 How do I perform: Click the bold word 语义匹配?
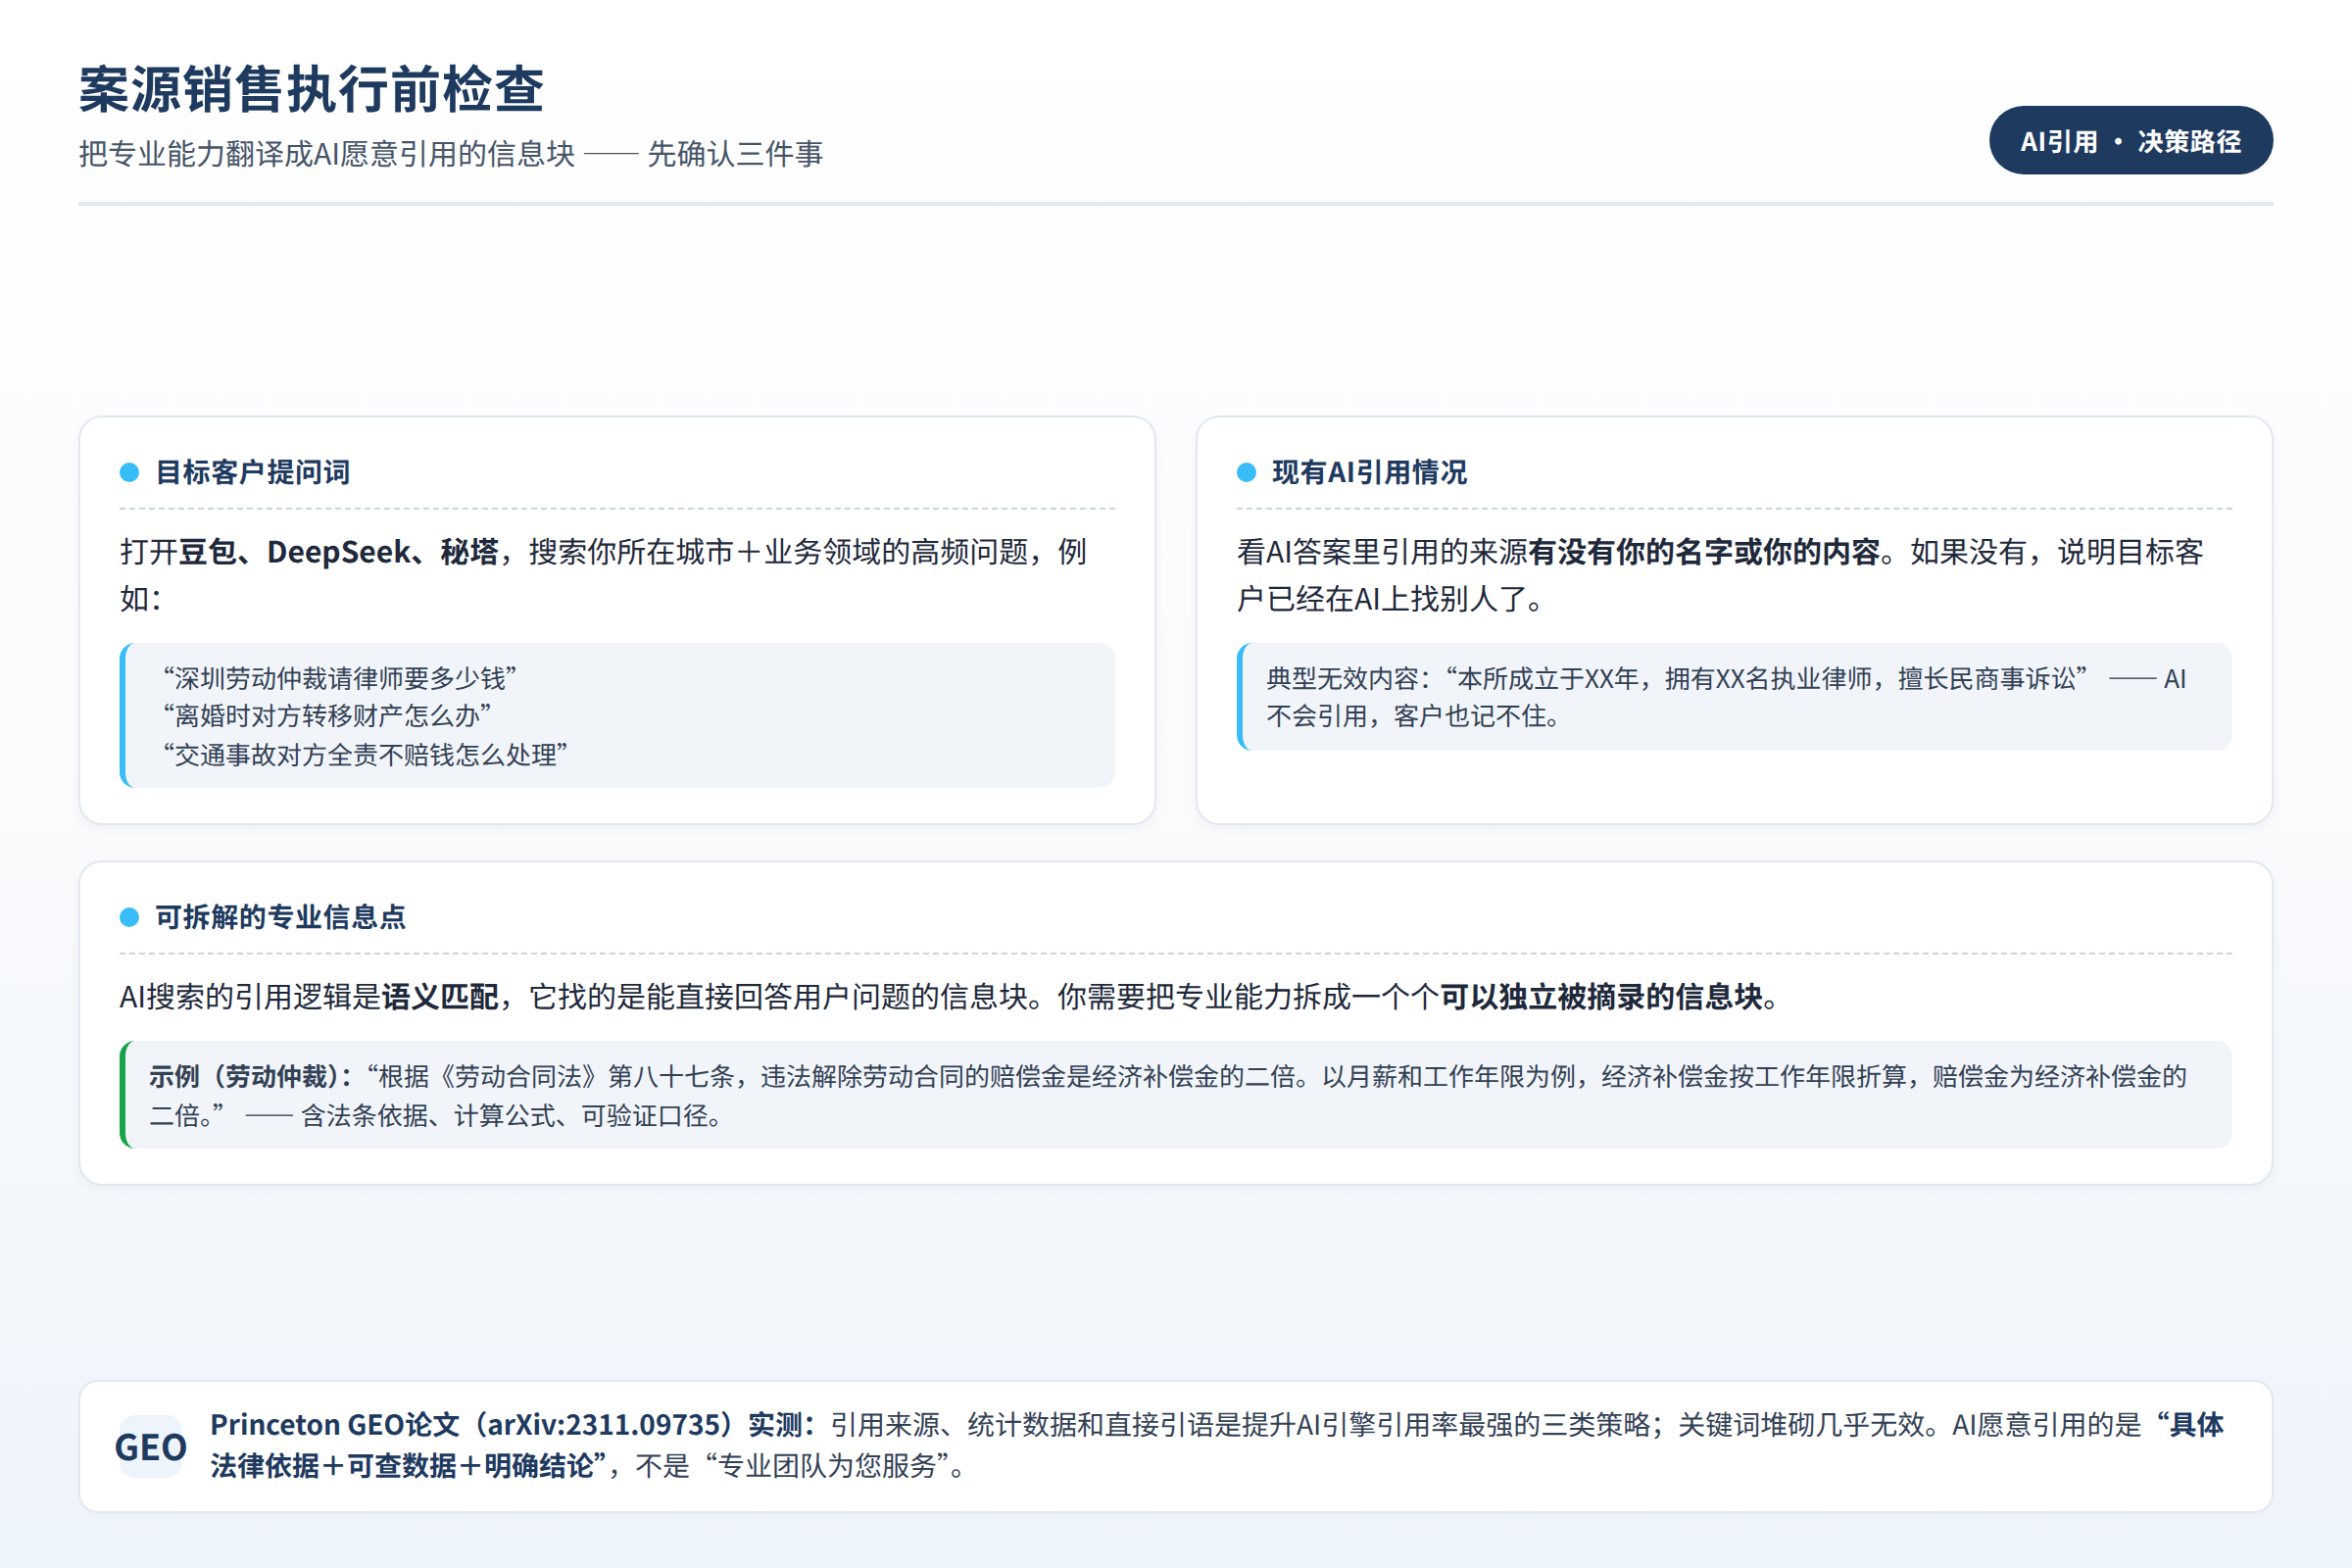point(440,997)
